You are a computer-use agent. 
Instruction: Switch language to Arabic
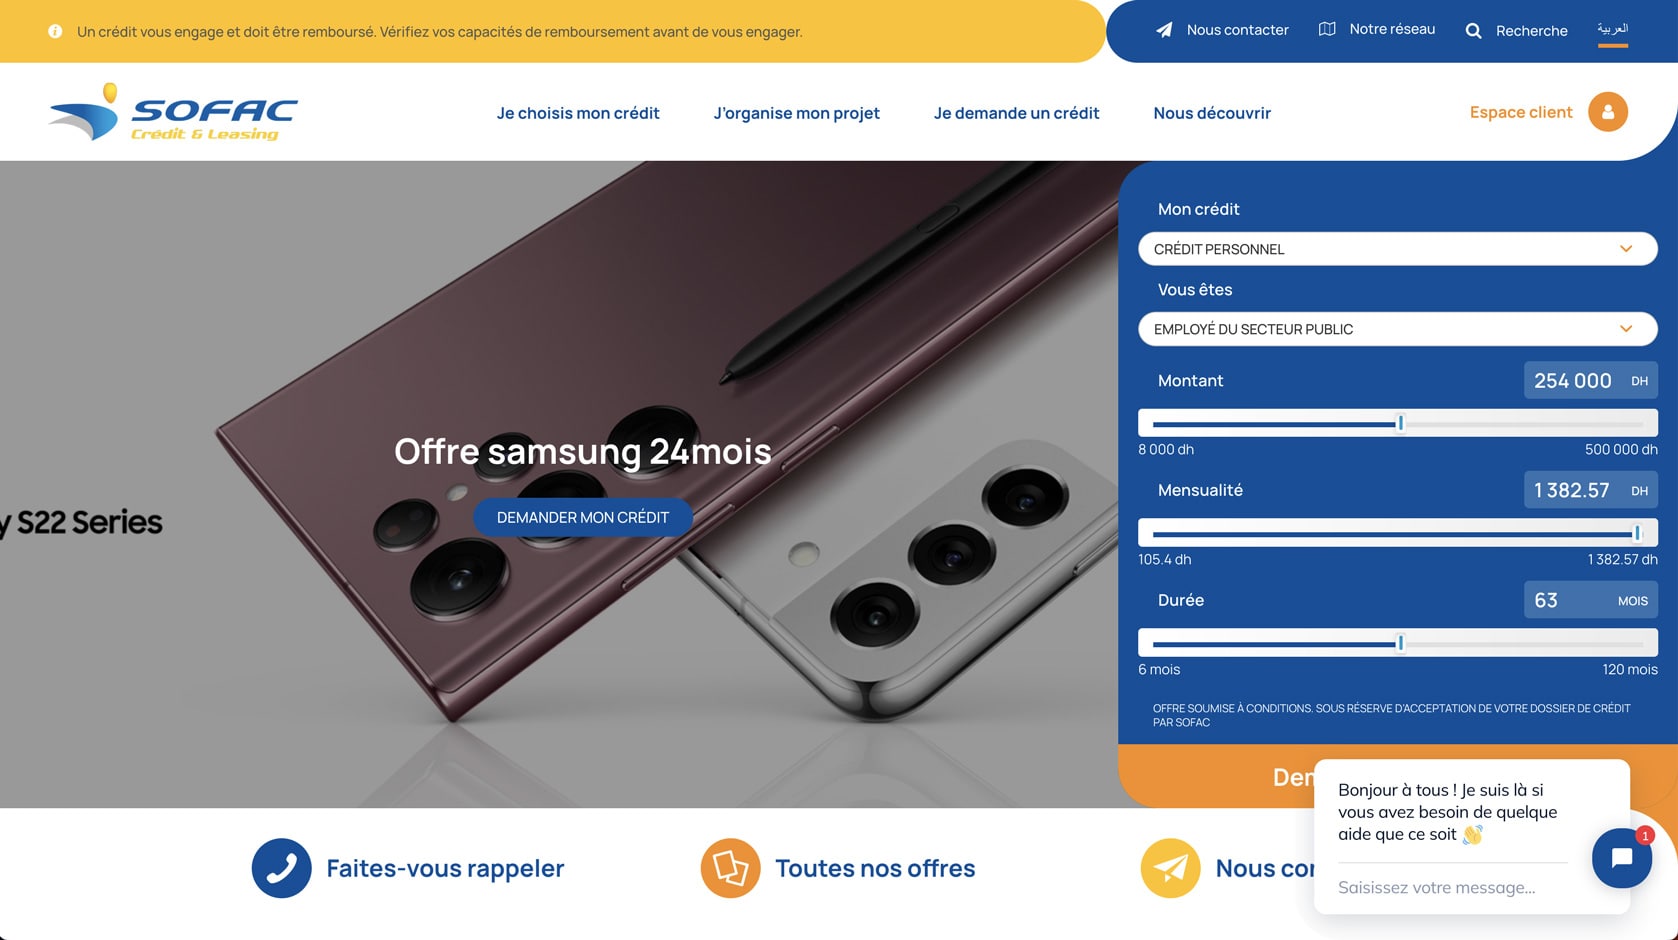tap(1612, 29)
